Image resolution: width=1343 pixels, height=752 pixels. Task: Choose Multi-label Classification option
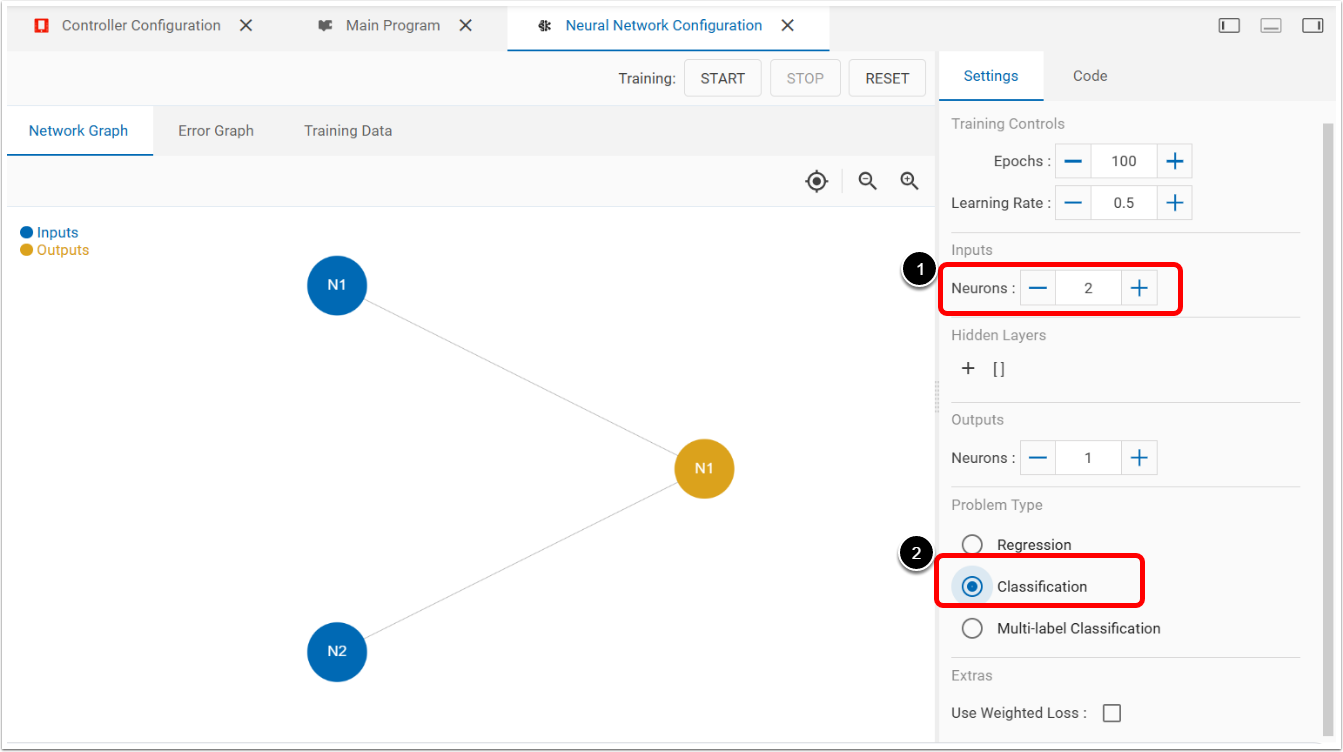pyautogui.click(x=972, y=629)
